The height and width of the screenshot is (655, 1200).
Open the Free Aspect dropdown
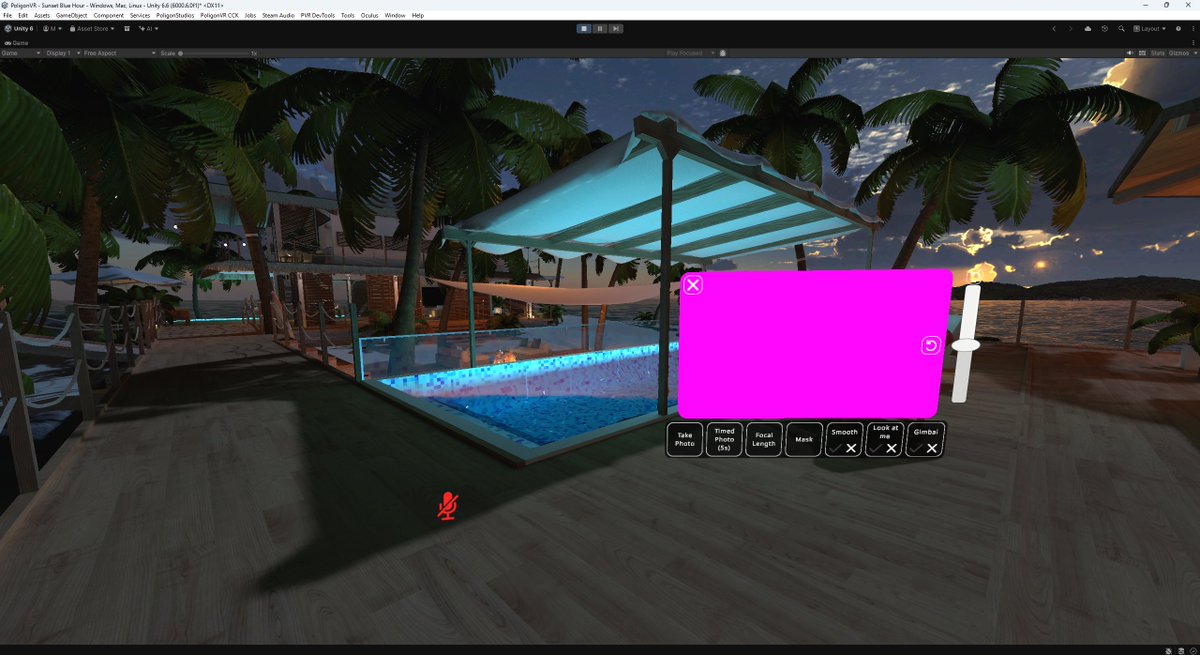click(119, 53)
